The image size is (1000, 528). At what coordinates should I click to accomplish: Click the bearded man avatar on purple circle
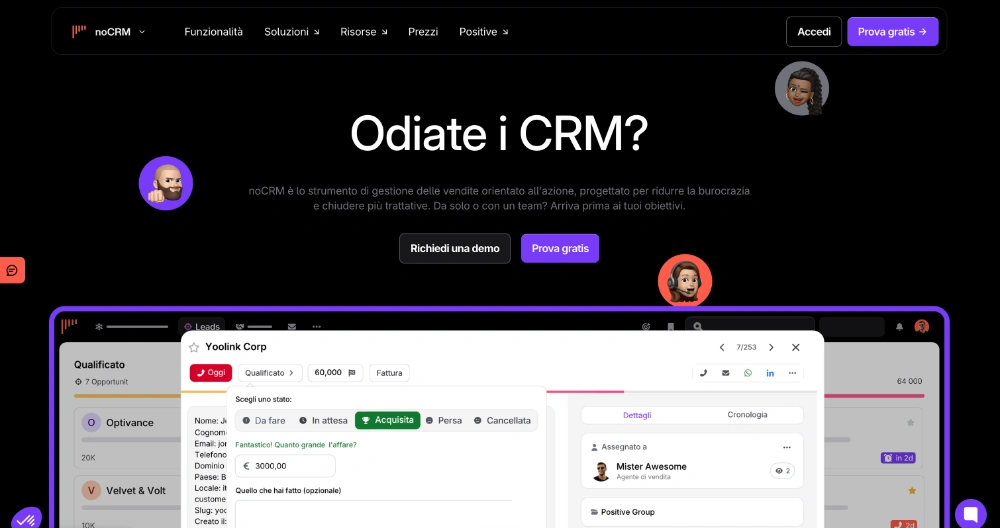[166, 183]
